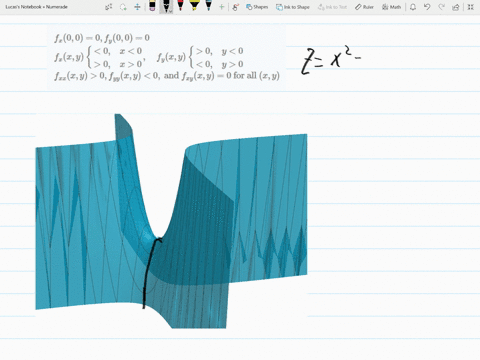Click the handwritten z = x² equation

pos(331,61)
